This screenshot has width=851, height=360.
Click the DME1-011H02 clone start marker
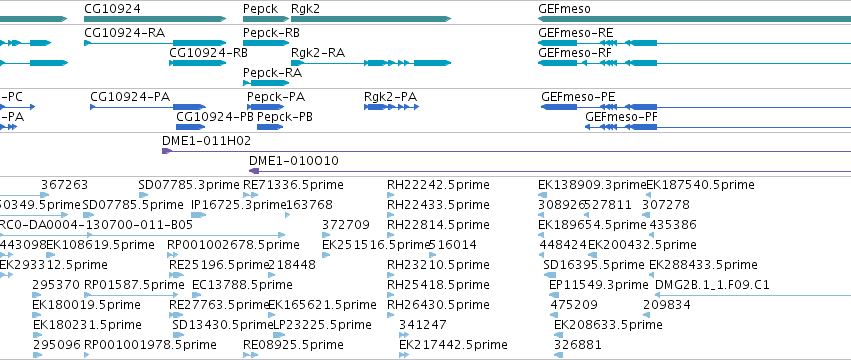[x=166, y=151]
